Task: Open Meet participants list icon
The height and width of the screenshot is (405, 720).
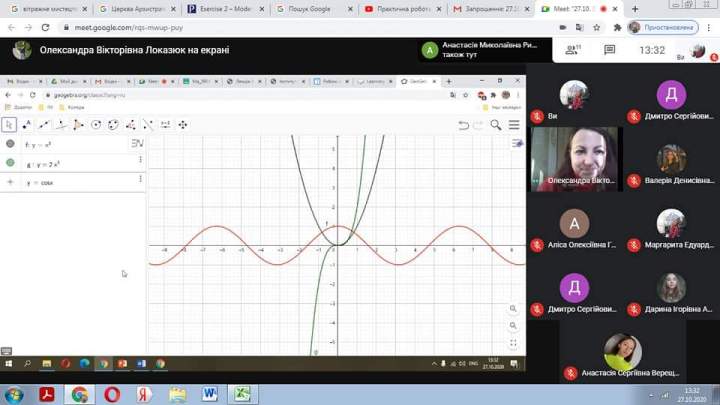Action: coord(573,50)
